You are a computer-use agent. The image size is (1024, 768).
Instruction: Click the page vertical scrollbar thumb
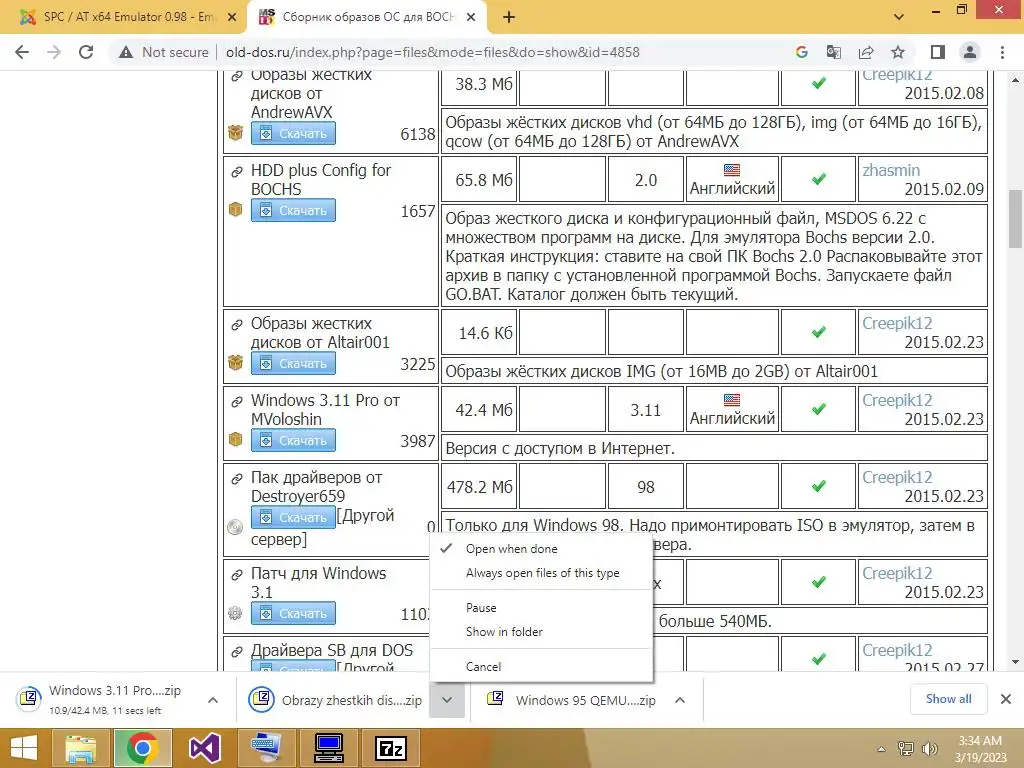point(1015,219)
